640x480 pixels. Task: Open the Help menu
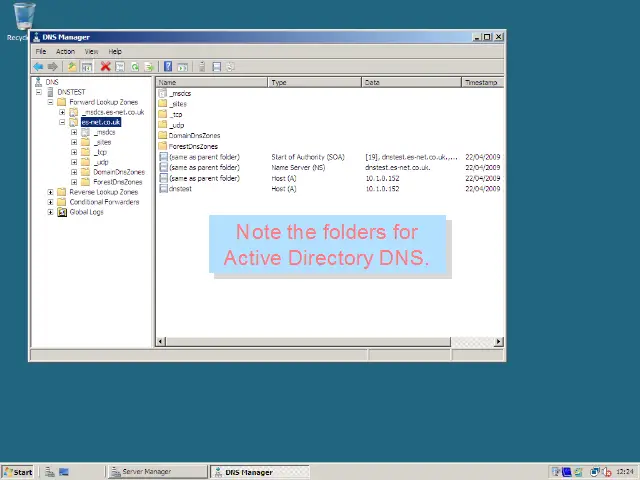tap(115, 51)
